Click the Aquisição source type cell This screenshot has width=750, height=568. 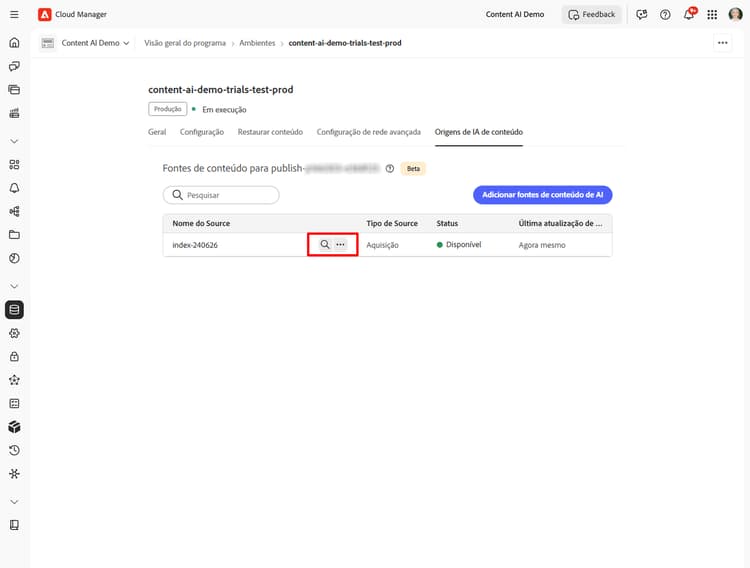pos(382,245)
